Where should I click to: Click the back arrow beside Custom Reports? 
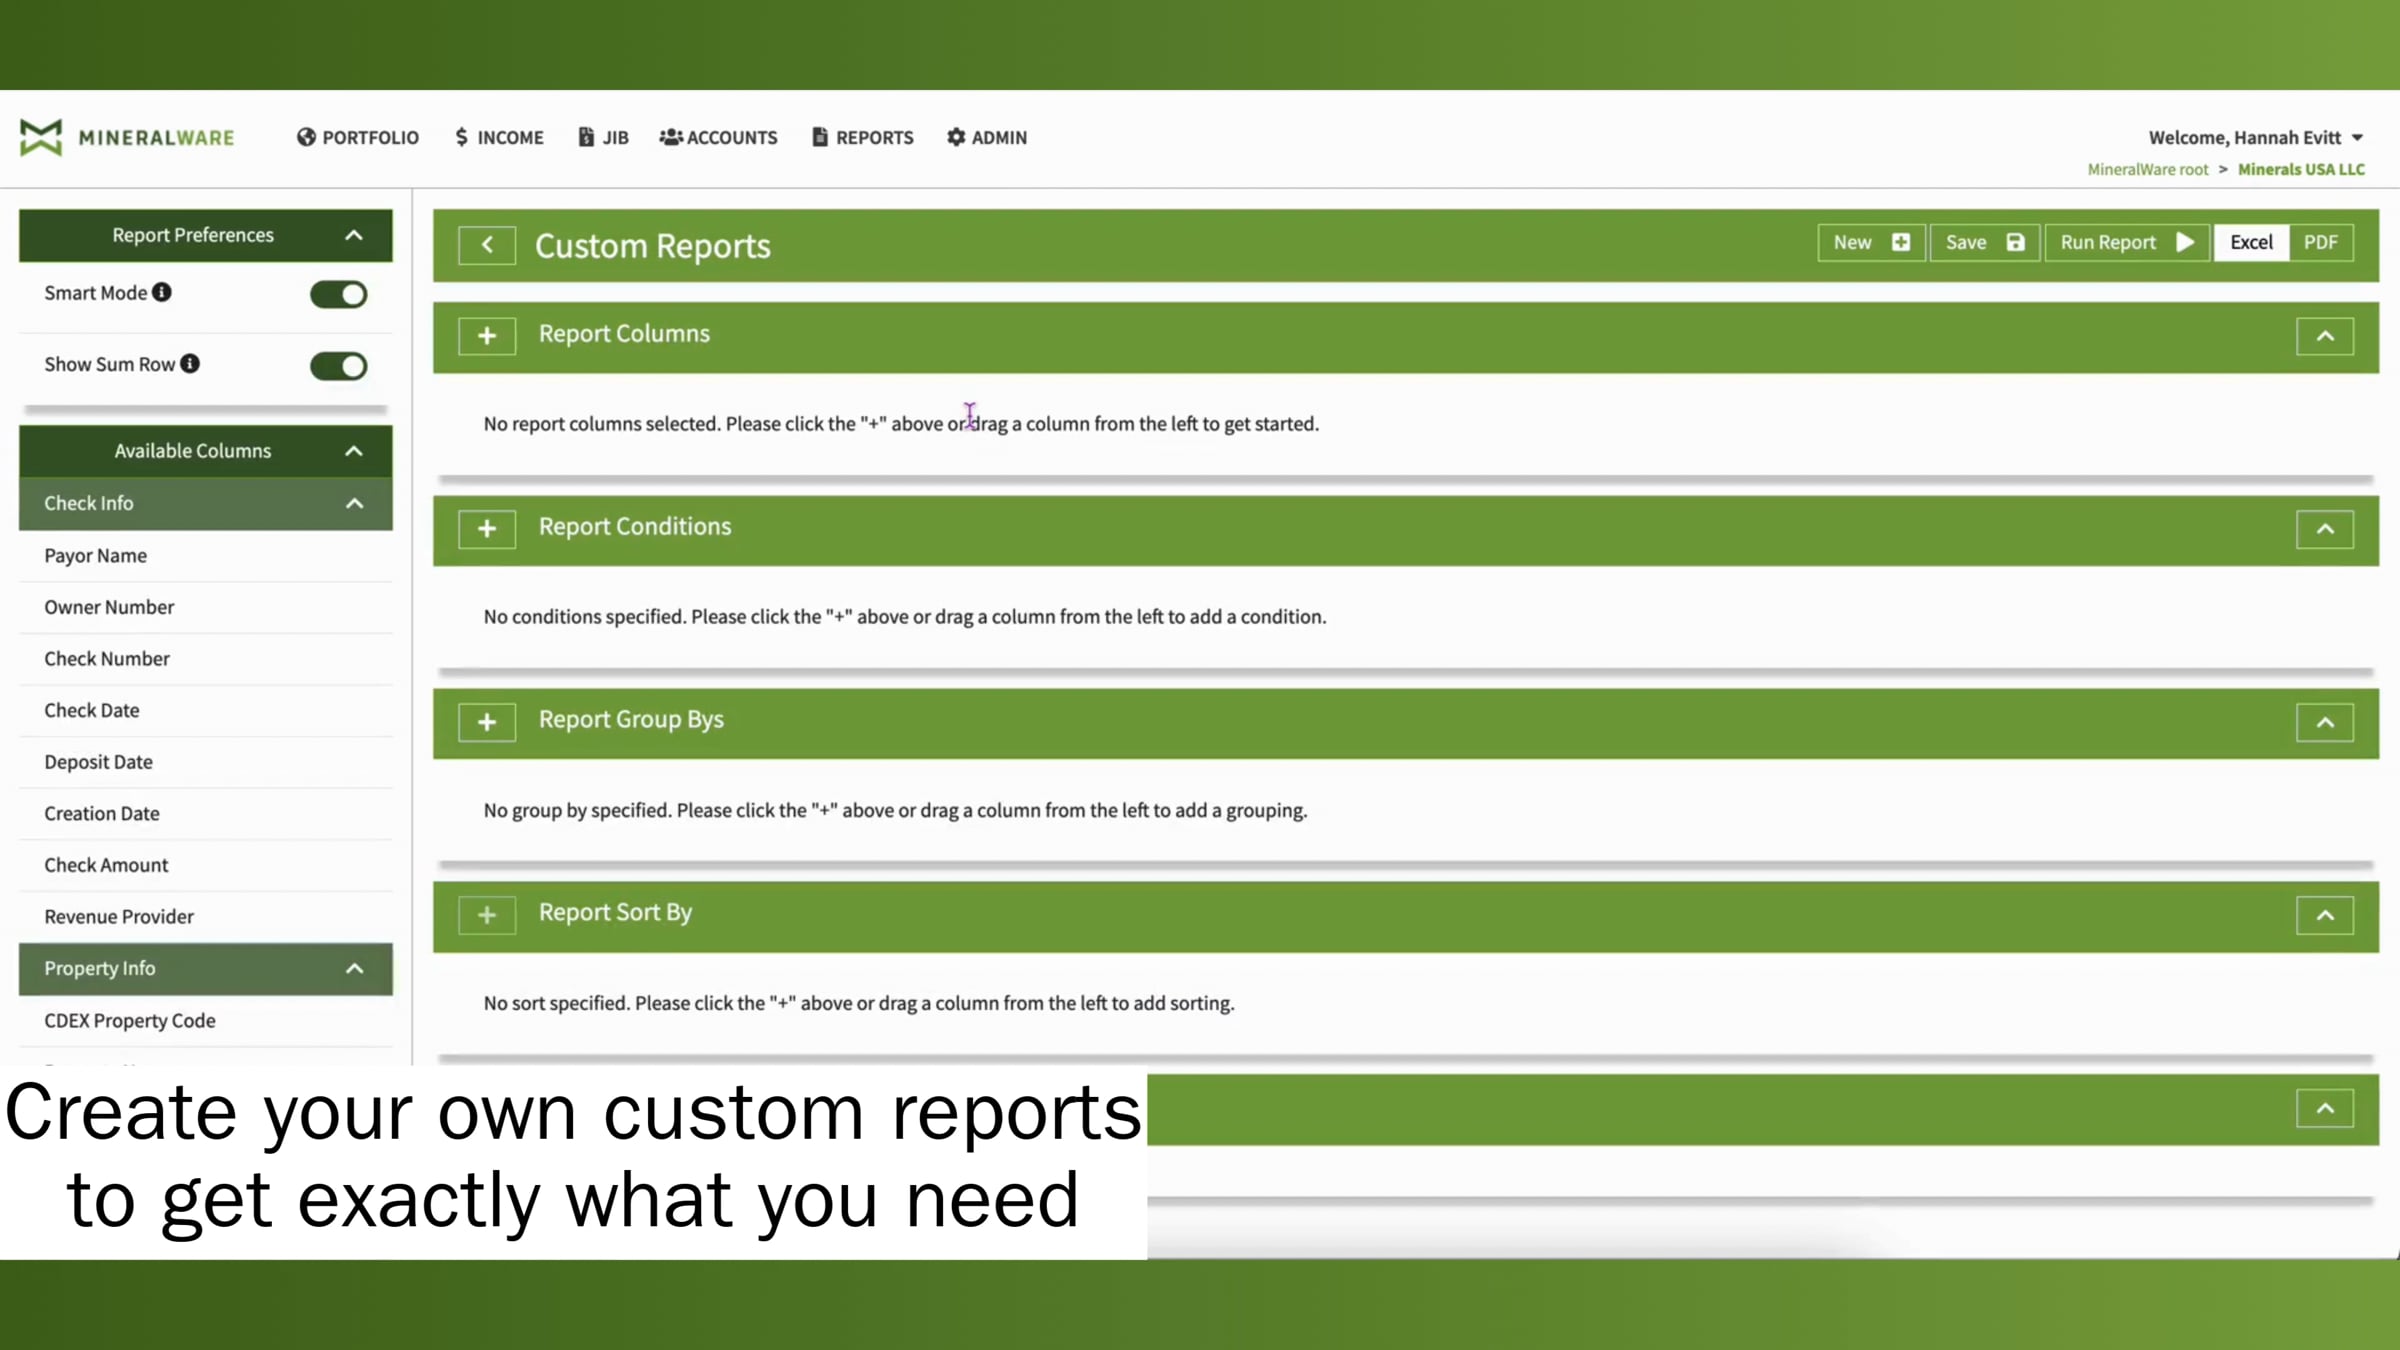tap(486, 245)
